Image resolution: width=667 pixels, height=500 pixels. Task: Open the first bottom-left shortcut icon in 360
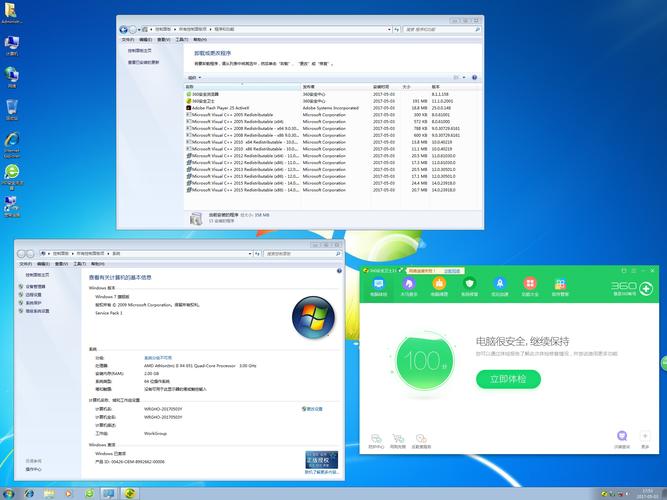pyautogui.click(x=376, y=438)
